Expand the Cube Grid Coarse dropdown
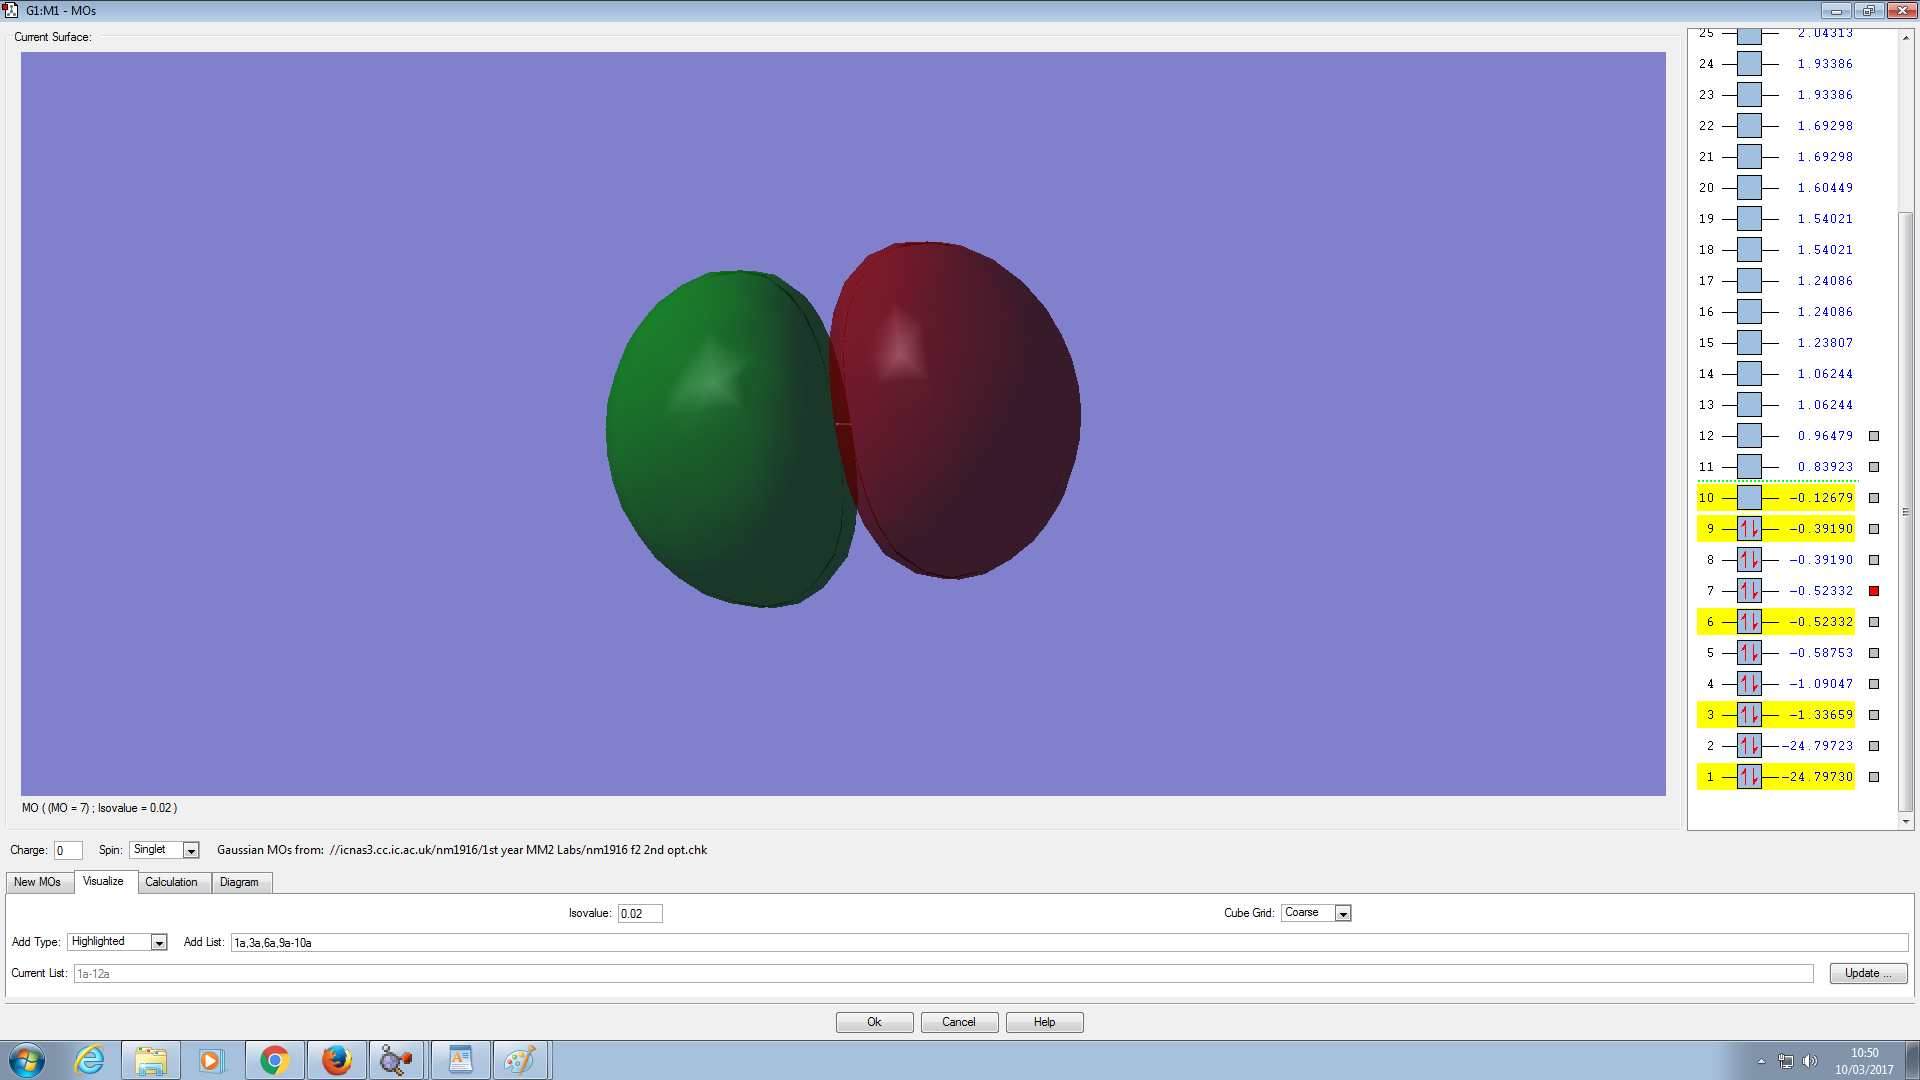 tap(1343, 913)
